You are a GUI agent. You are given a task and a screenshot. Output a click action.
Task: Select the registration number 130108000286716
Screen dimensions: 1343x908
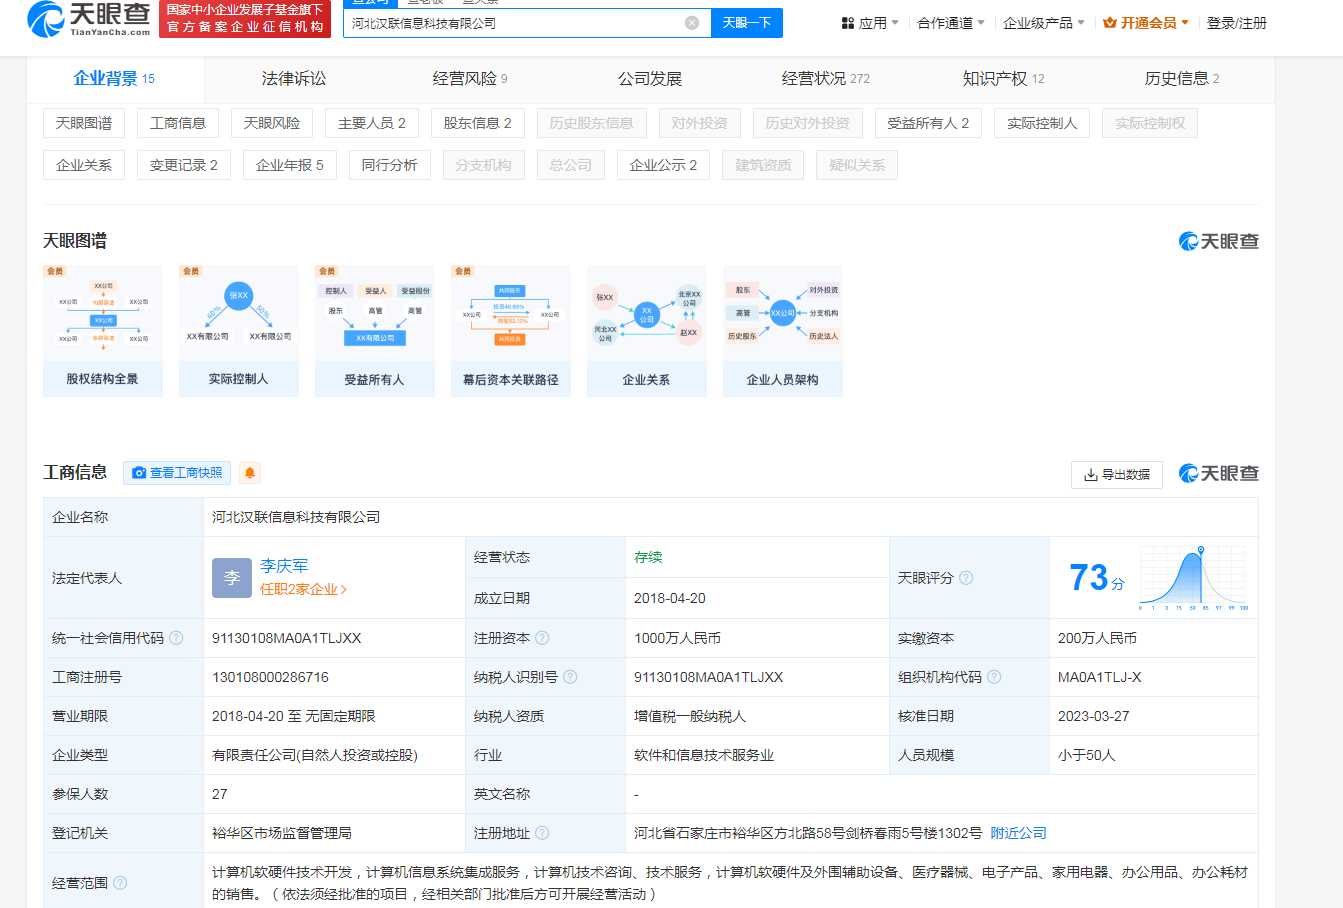[270, 677]
